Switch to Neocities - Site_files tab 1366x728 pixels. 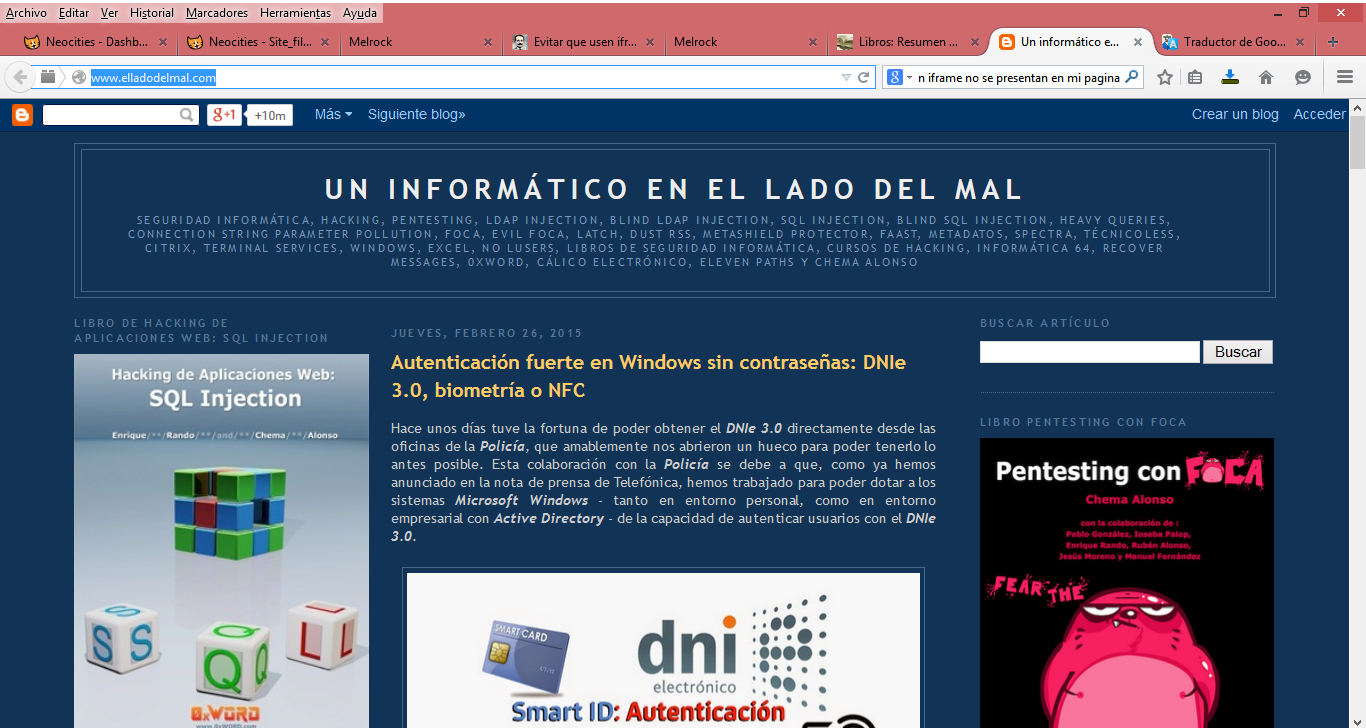click(259, 42)
